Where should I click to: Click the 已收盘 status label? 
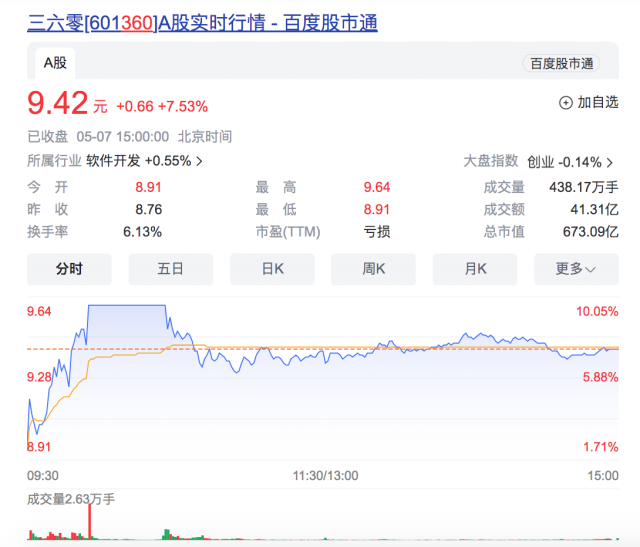pyautogui.click(x=47, y=137)
